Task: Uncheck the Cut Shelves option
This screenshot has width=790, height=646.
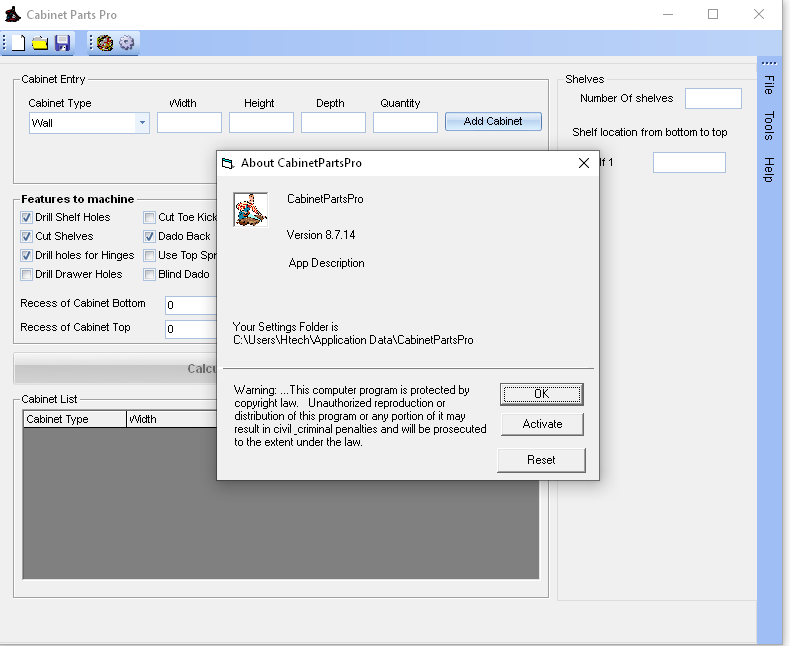Action: pos(27,236)
